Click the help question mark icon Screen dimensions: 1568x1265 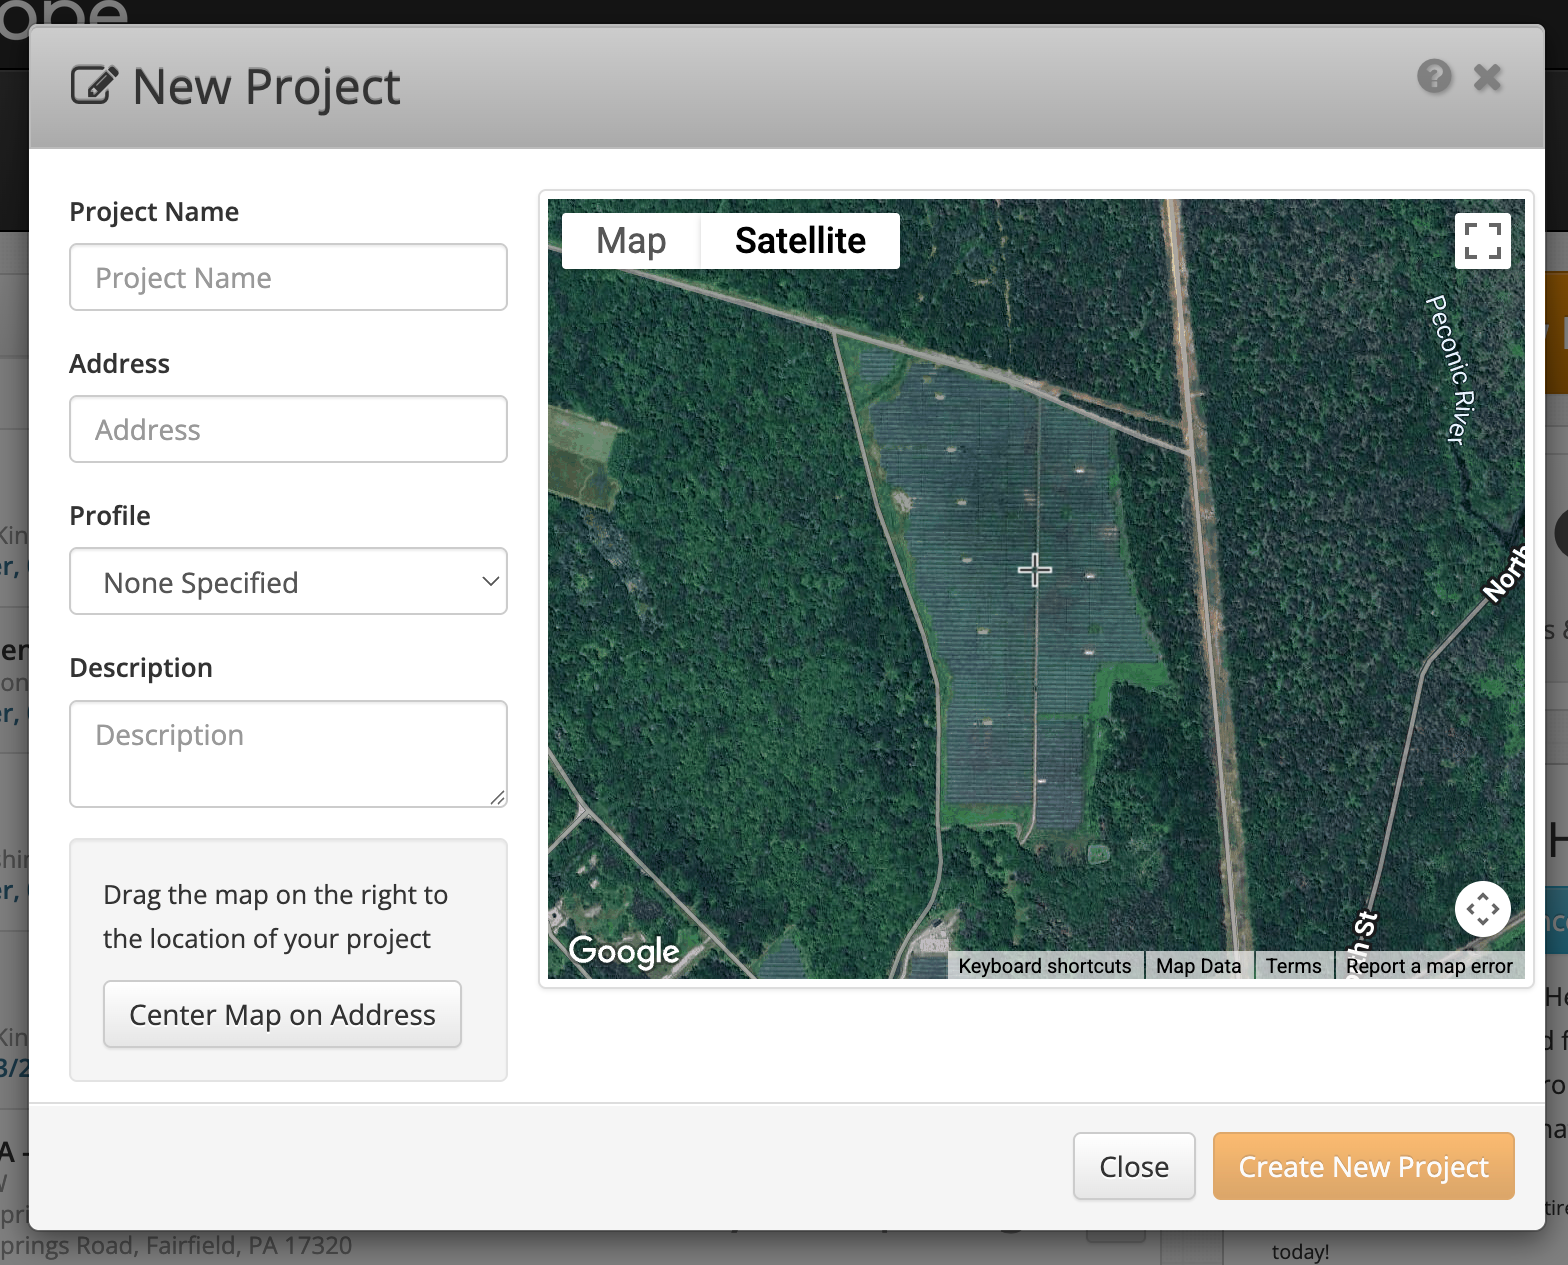tap(1434, 76)
